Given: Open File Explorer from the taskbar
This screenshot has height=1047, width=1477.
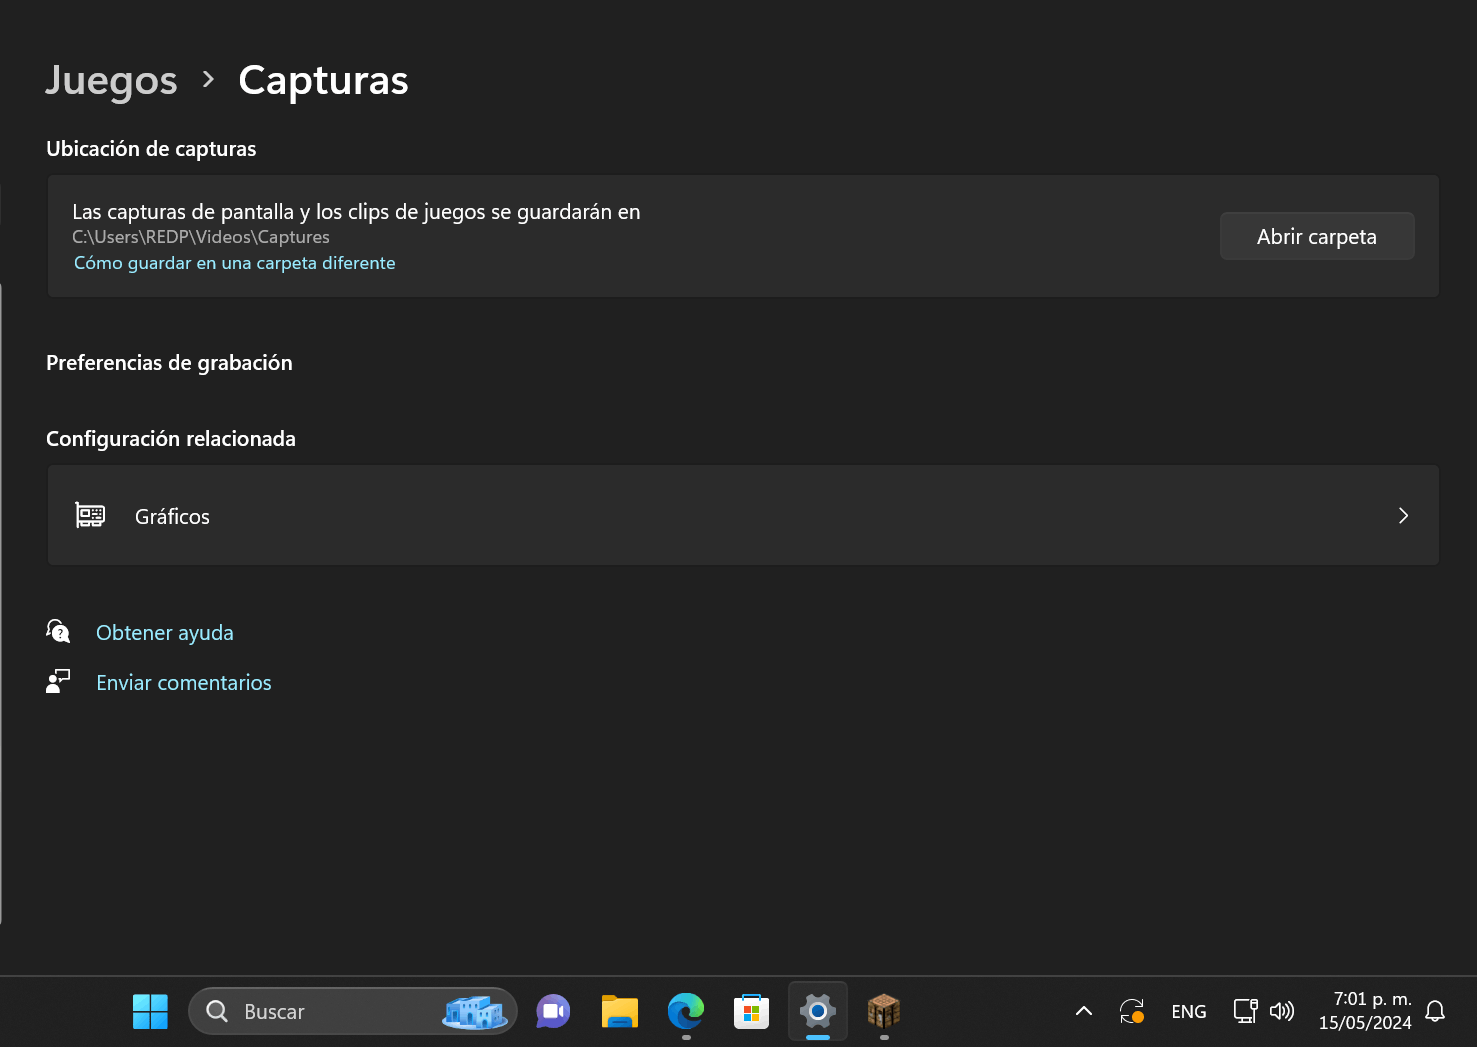Looking at the screenshot, I should click(619, 1011).
